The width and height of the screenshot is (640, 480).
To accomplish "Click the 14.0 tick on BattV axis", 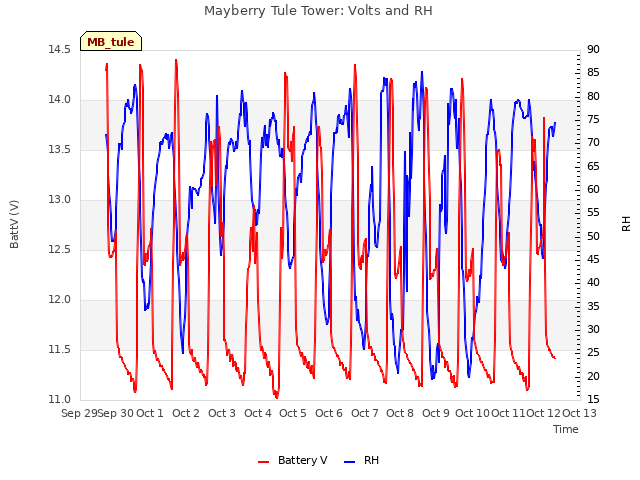I will coord(59,100).
